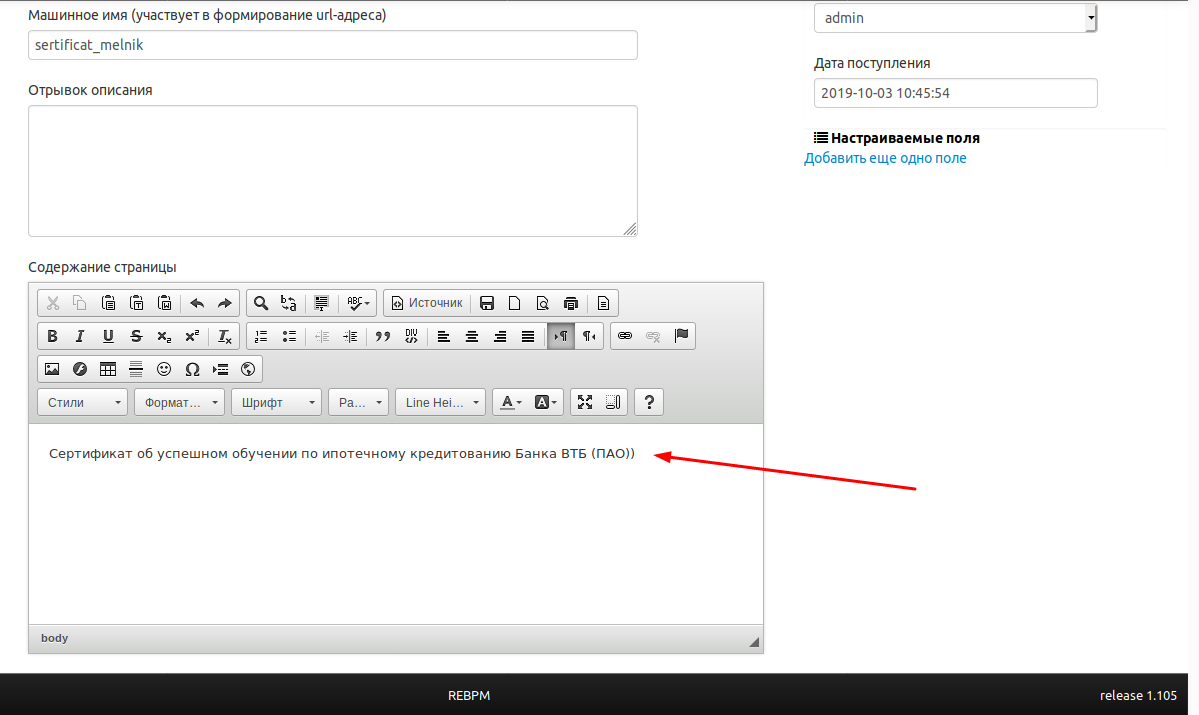
Task: Open text color picker
Action: (511, 402)
